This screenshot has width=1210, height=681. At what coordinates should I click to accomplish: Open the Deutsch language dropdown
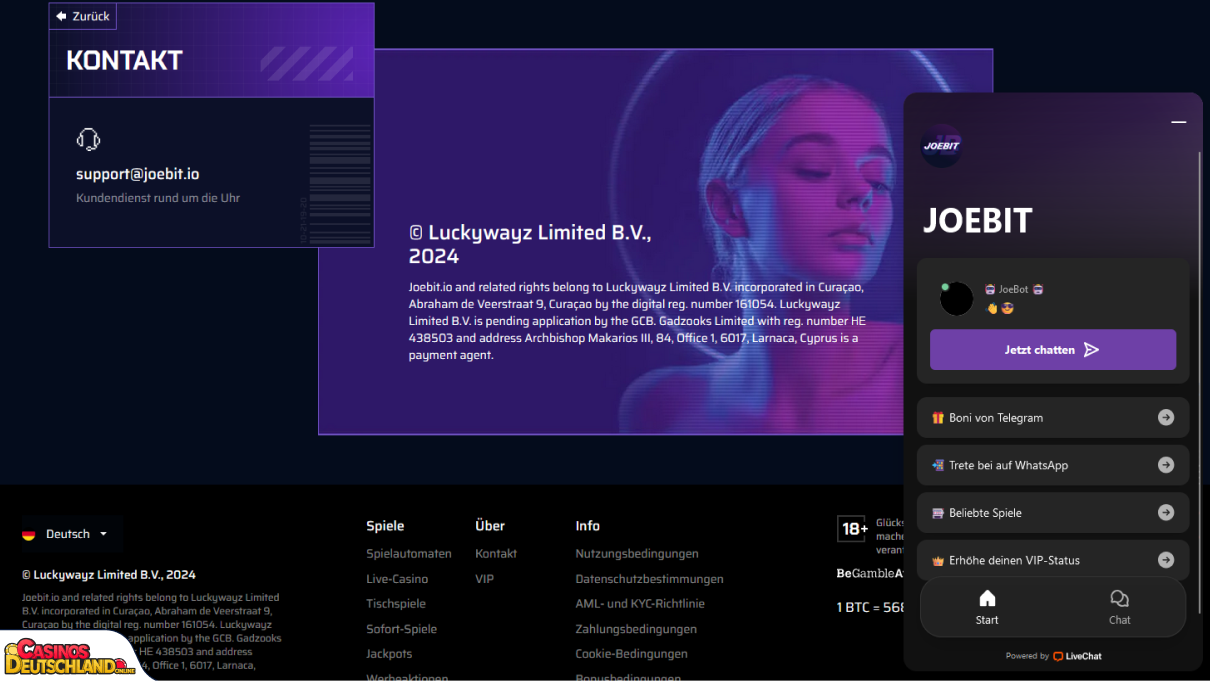click(x=72, y=534)
